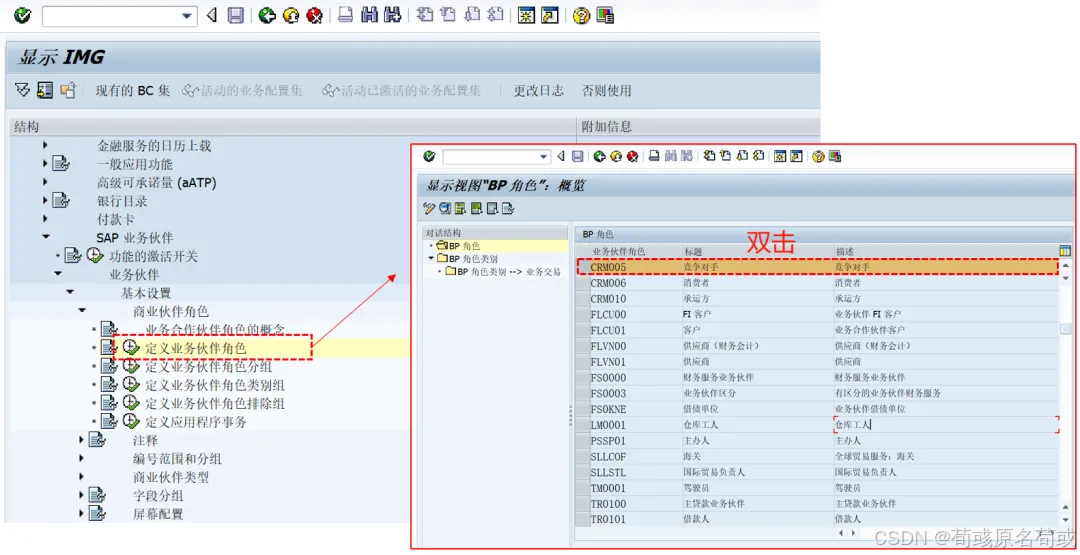Click documentation icon for 定义业务伙伴角色分组

click(109, 366)
